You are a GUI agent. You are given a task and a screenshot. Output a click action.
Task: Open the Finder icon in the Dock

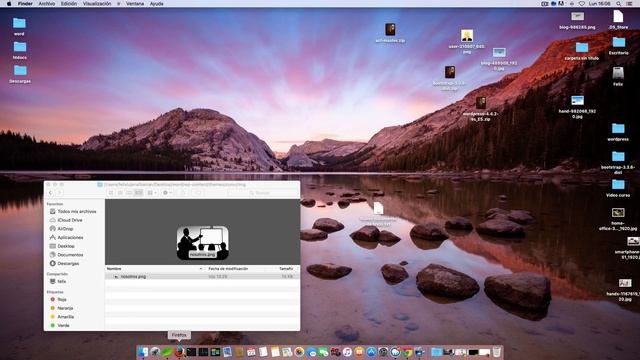coord(143,352)
